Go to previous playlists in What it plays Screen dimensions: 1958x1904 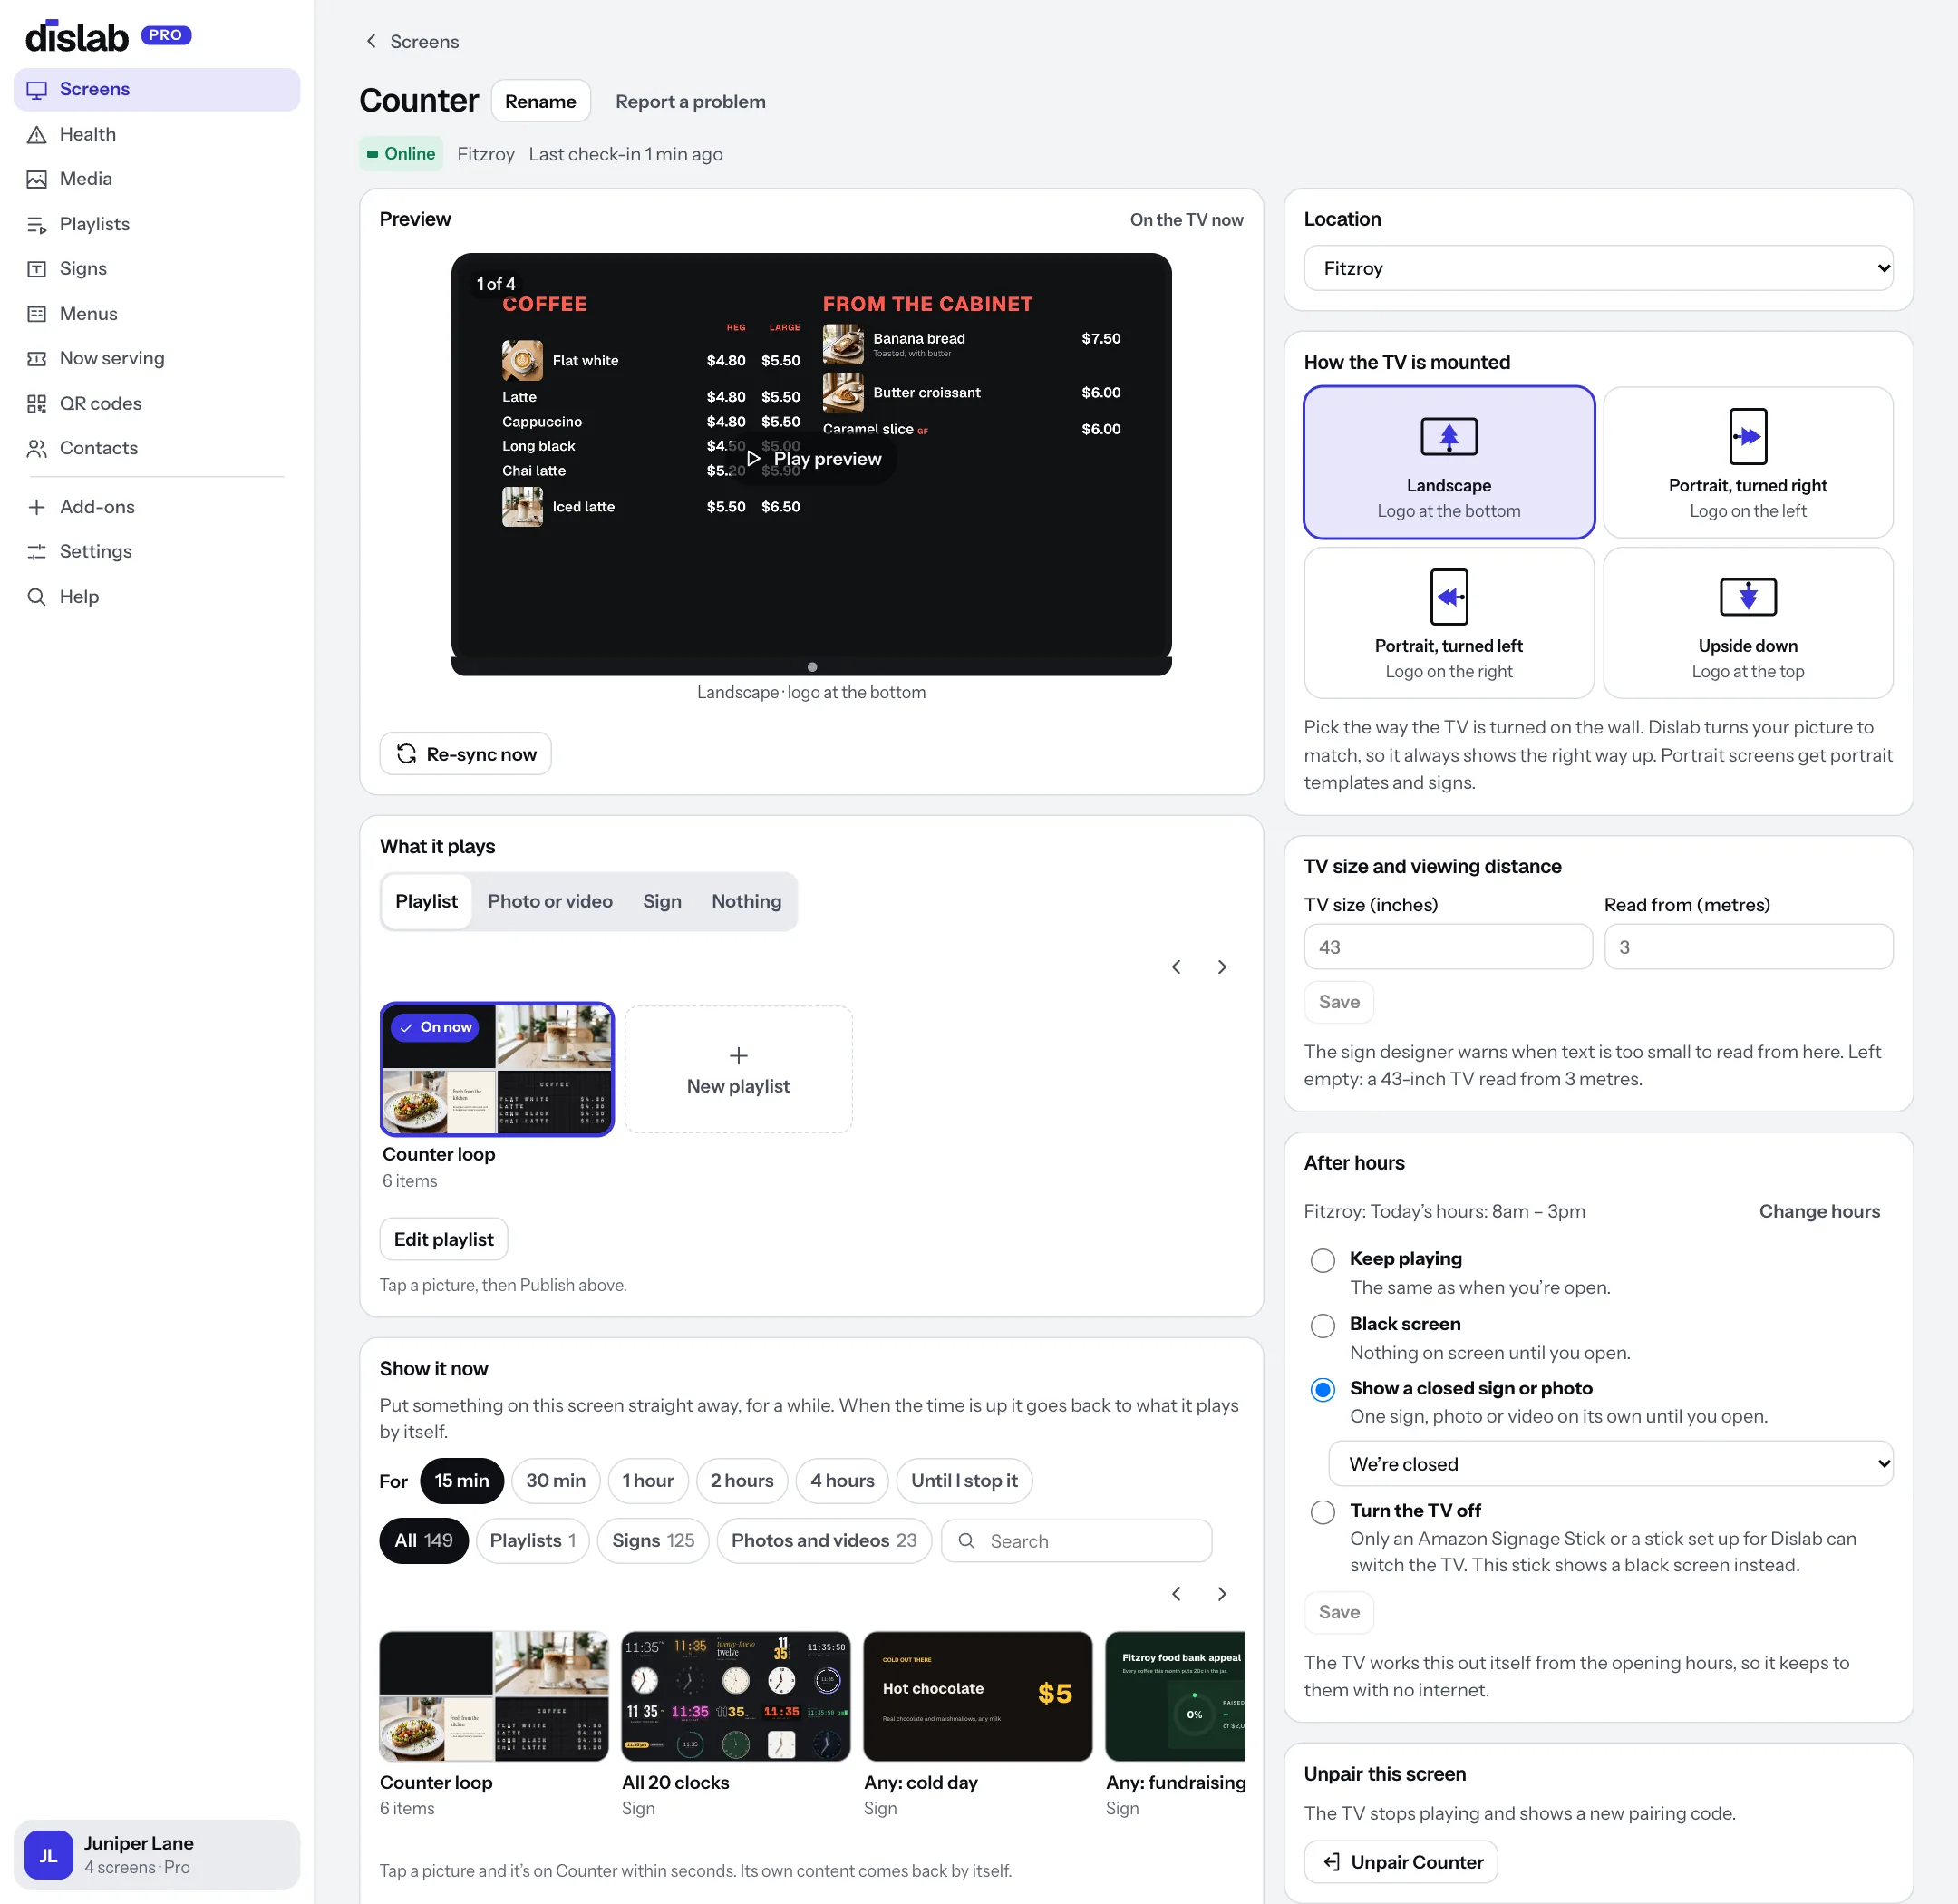coord(1176,967)
